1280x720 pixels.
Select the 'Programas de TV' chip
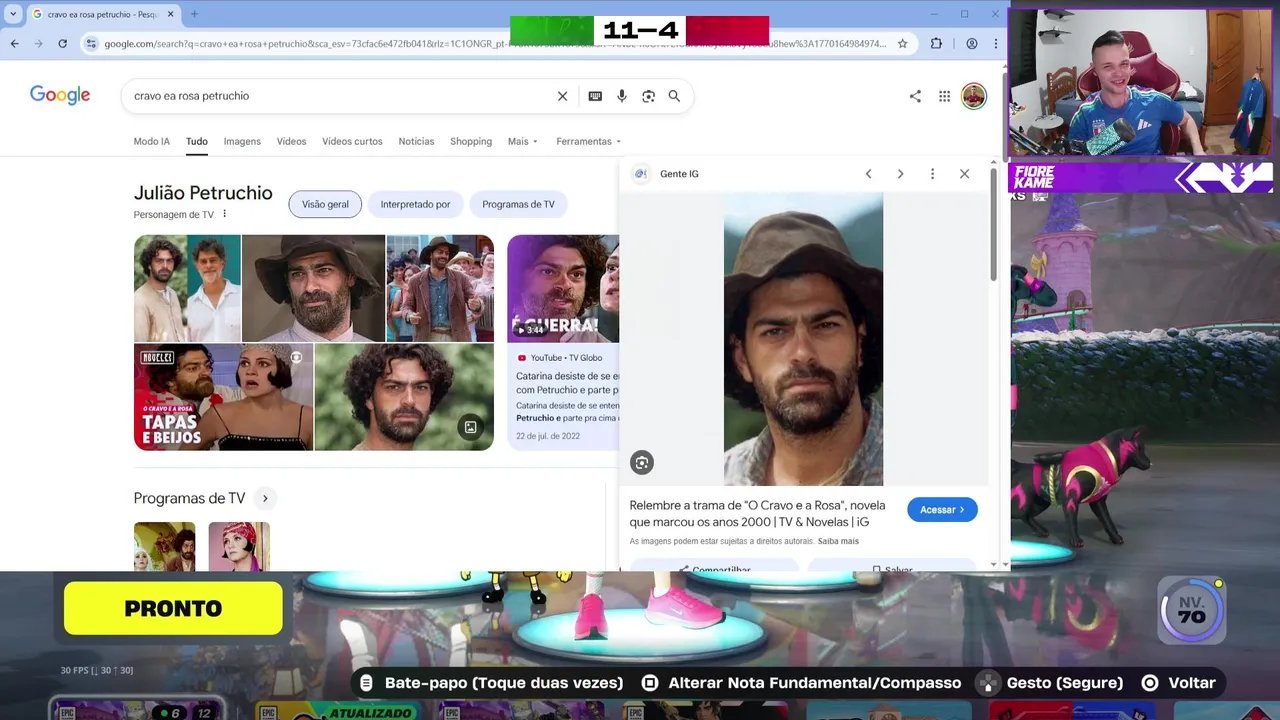point(518,204)
